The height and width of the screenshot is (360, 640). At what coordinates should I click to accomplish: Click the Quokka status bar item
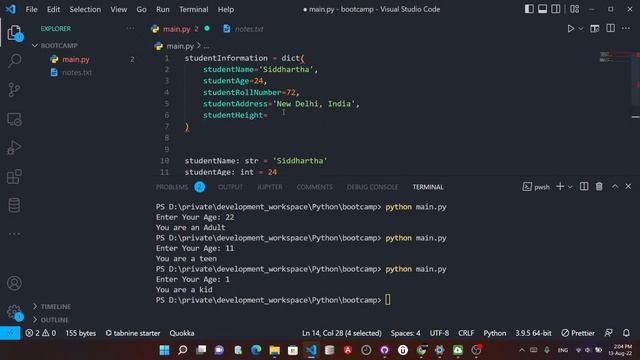click(182, 333)
